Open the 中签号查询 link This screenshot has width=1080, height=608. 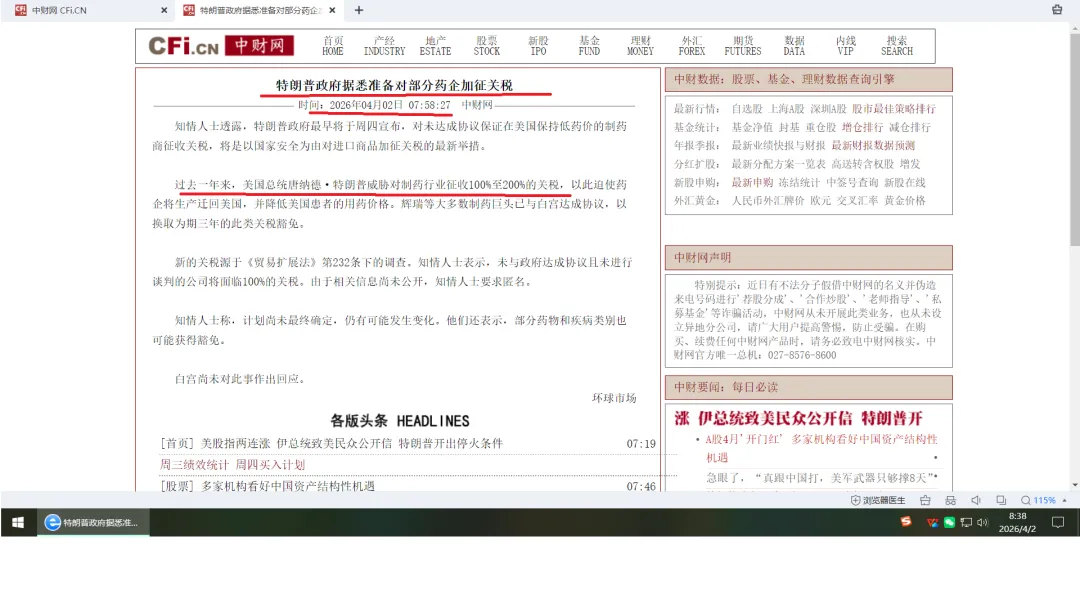pyautogui.click(x=851, y=182)
